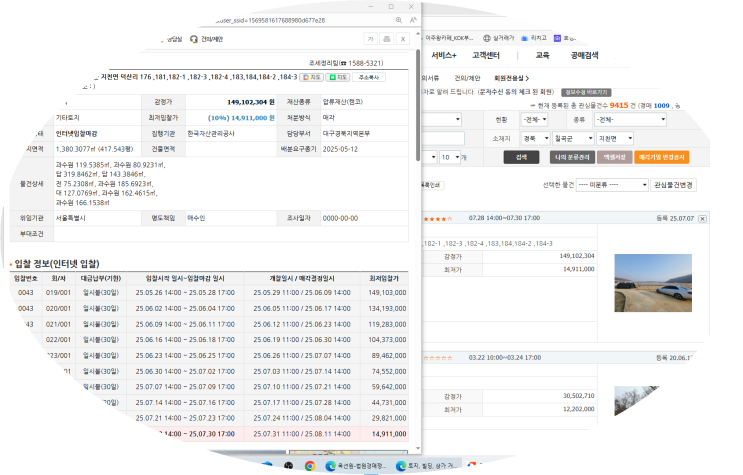Open the black round app in taskbar
The width and height of the screenshot is (743, 475).
(x=288, y=466)
